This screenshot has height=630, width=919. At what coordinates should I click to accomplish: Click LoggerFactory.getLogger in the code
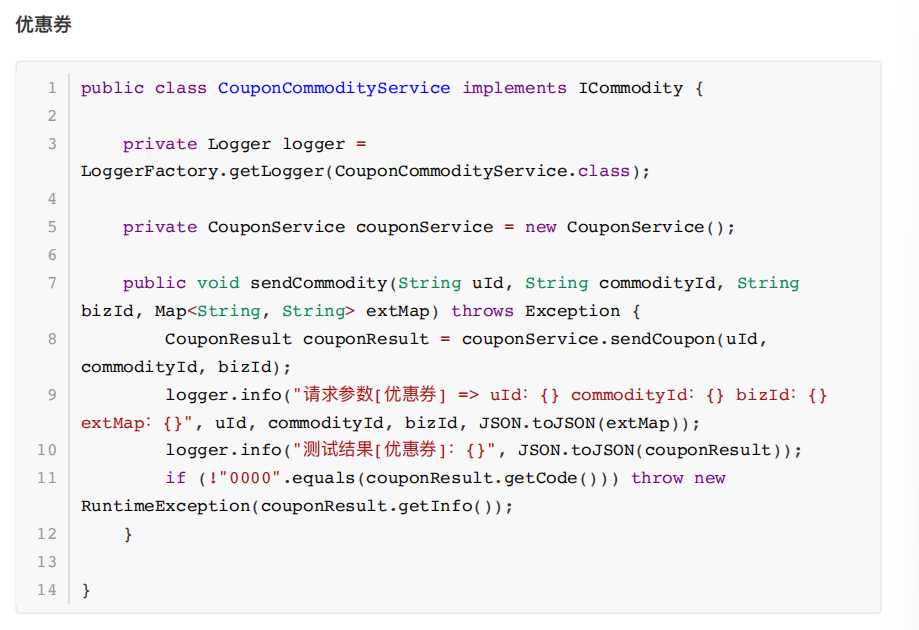(x=203, y=171)
